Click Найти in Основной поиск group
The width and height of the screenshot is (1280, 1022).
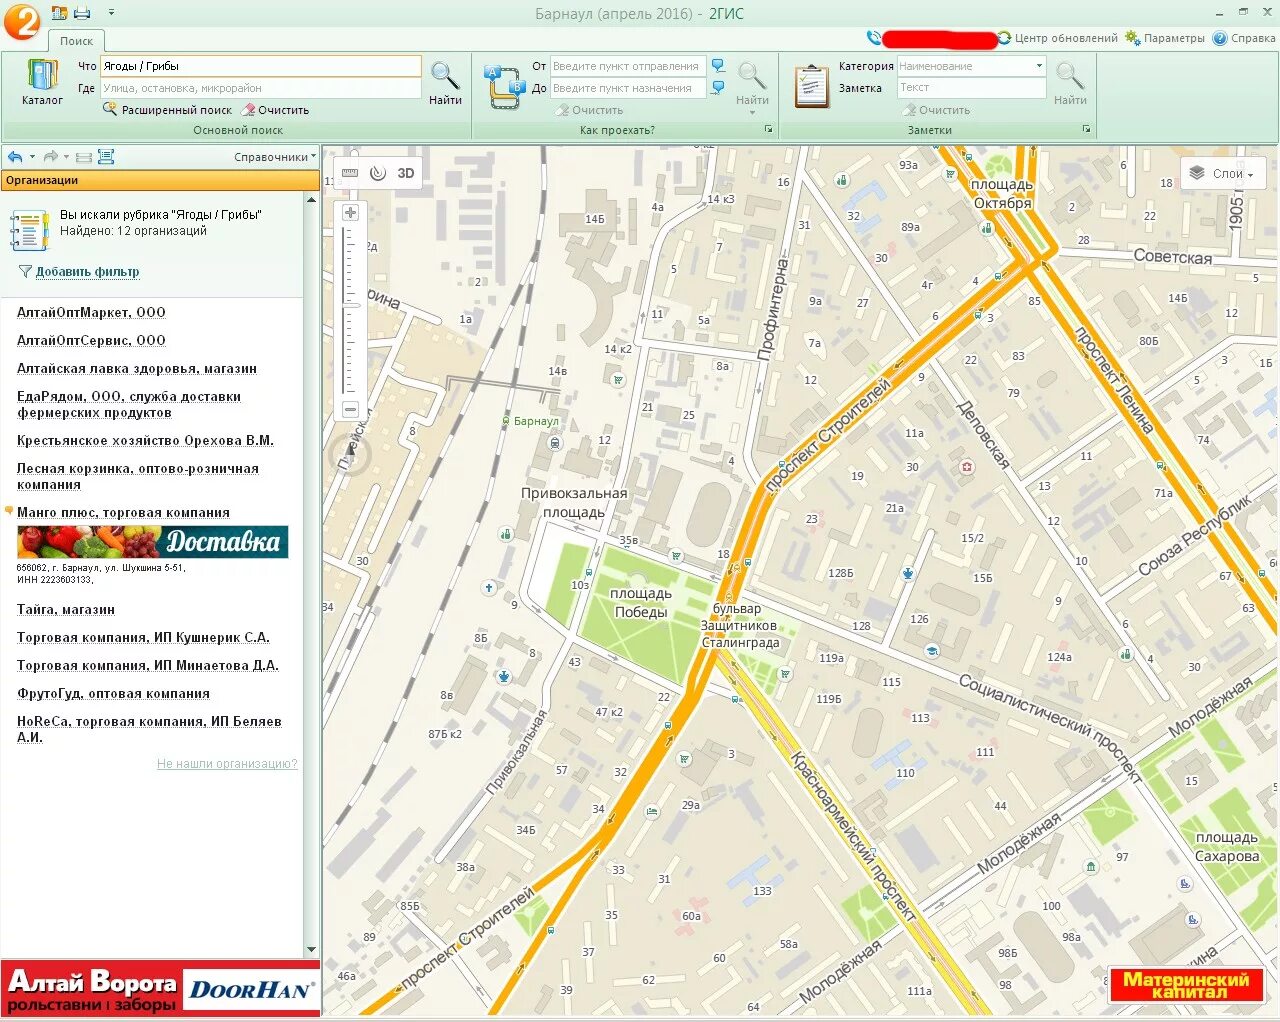[445, 83]
